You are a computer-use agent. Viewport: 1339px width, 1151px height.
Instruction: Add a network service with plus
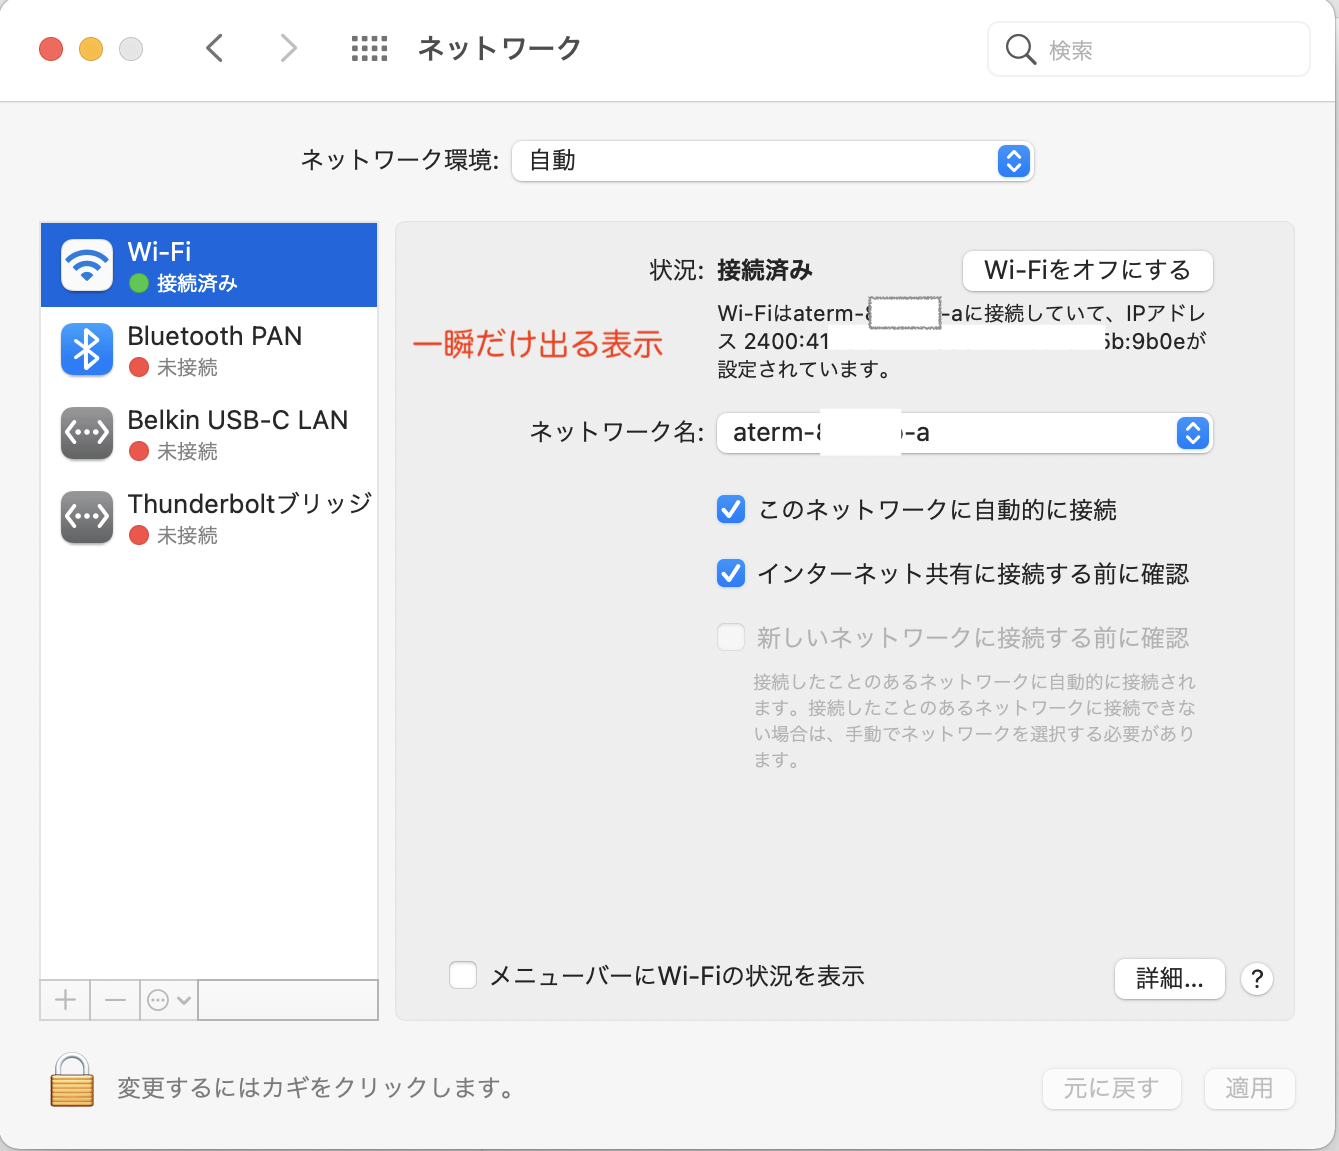coord(66,1000)
